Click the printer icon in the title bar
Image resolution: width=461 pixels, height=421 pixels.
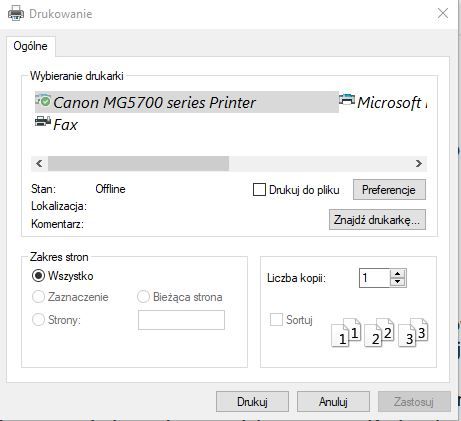click(x=16, y=14)
